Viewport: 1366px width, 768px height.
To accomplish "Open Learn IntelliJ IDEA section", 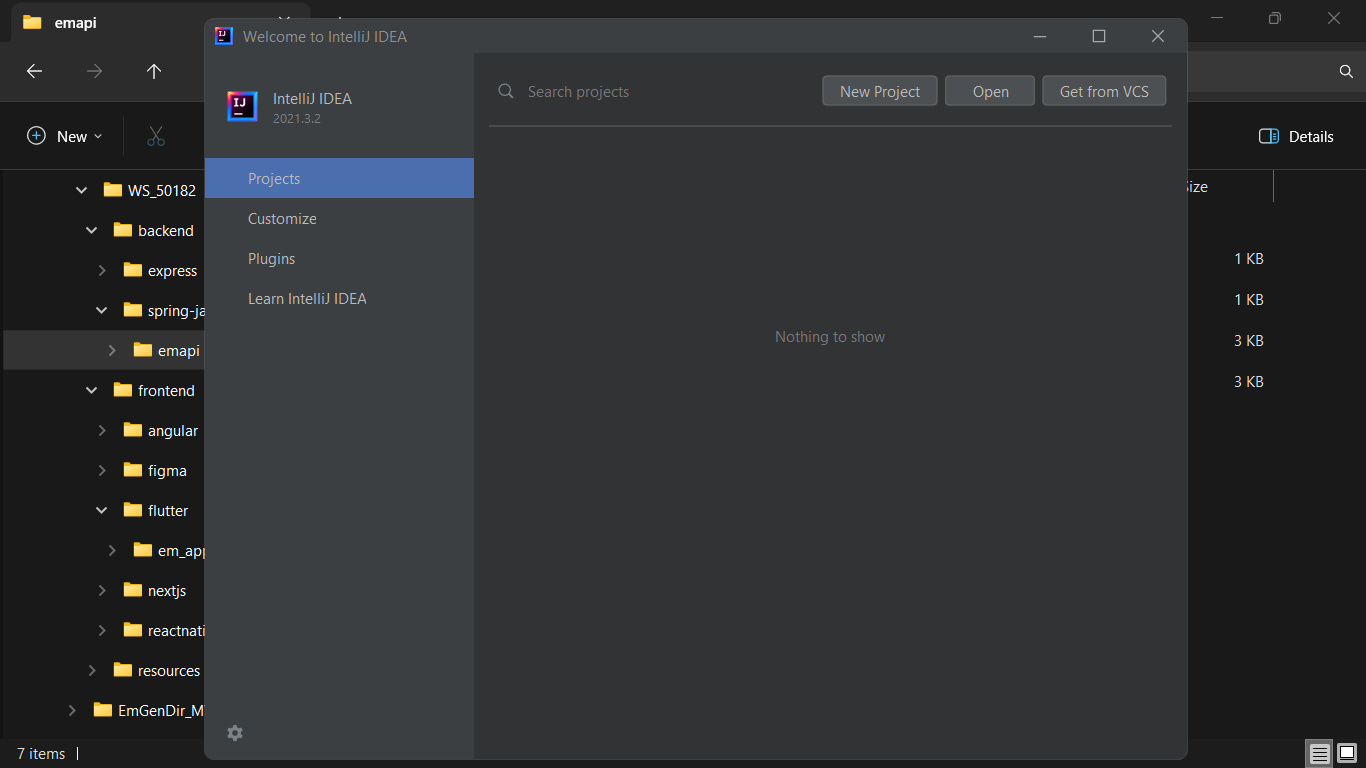I will point(339,298).
